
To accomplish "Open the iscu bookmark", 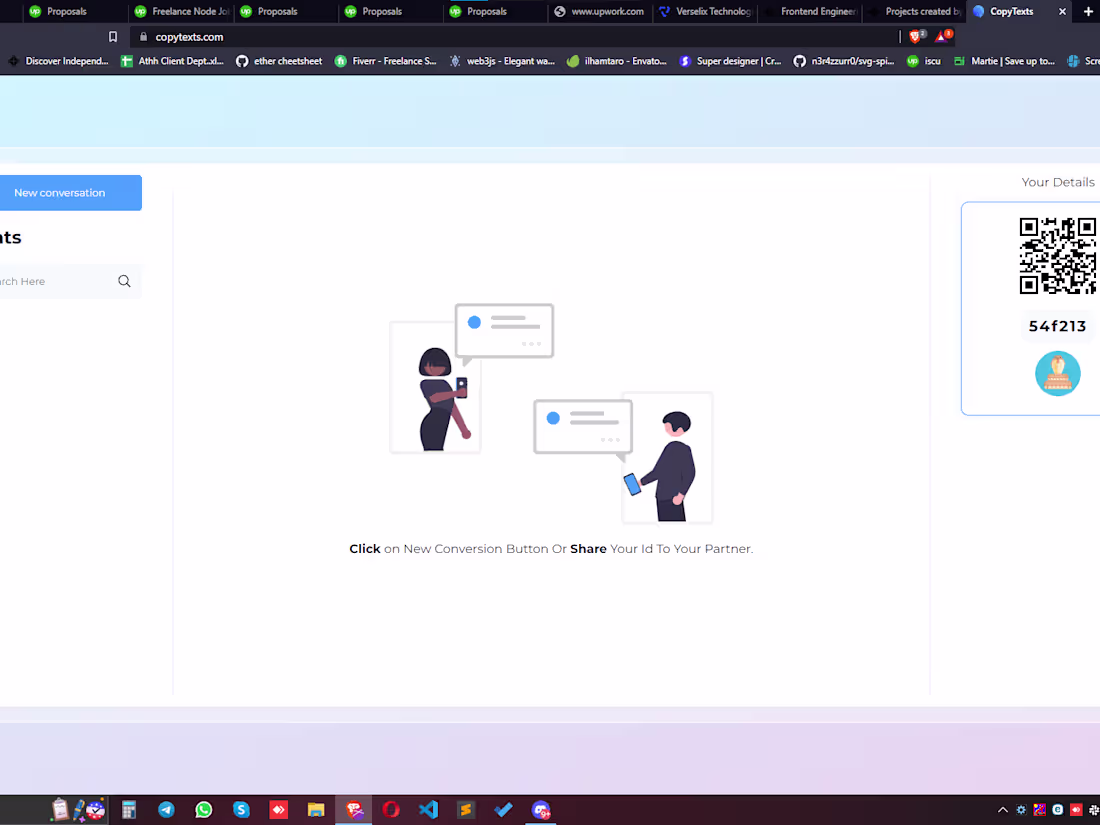I will tap(924, 61).
